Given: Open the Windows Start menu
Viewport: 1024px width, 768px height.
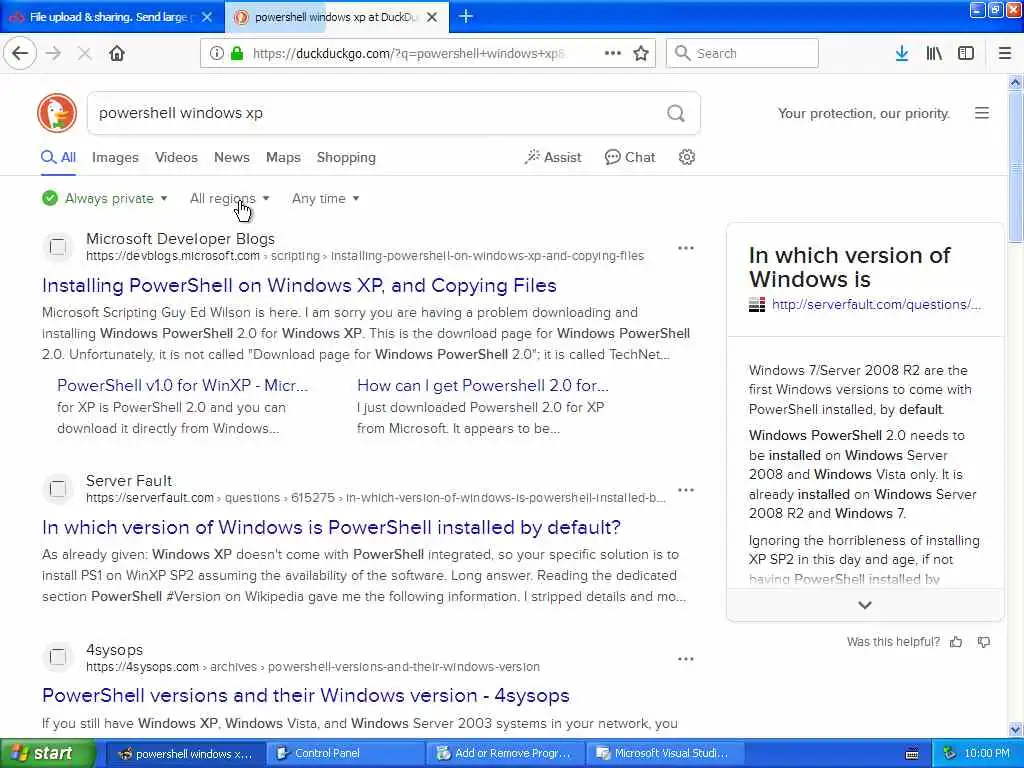Looking at the screenshot, I should 48,754.
